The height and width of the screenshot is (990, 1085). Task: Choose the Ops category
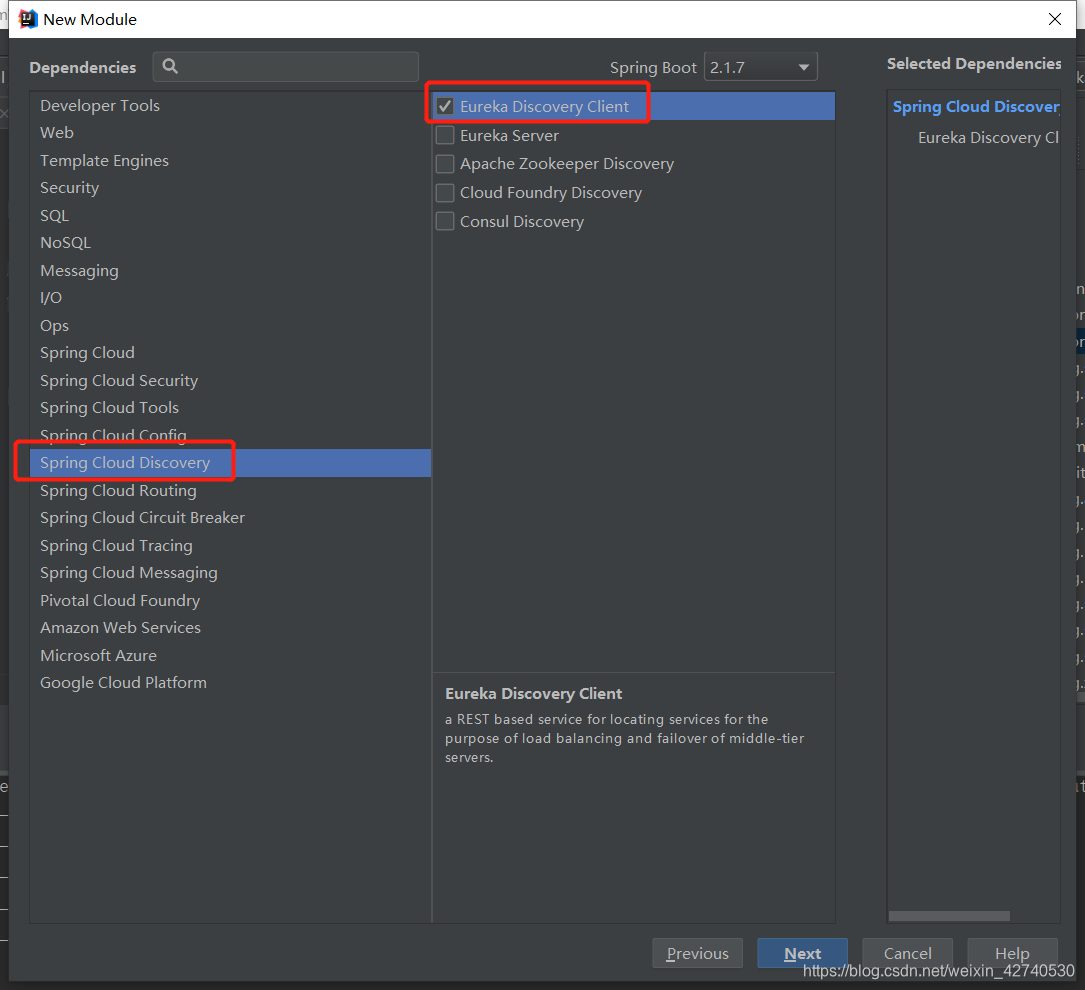click(x=230, y=325)
